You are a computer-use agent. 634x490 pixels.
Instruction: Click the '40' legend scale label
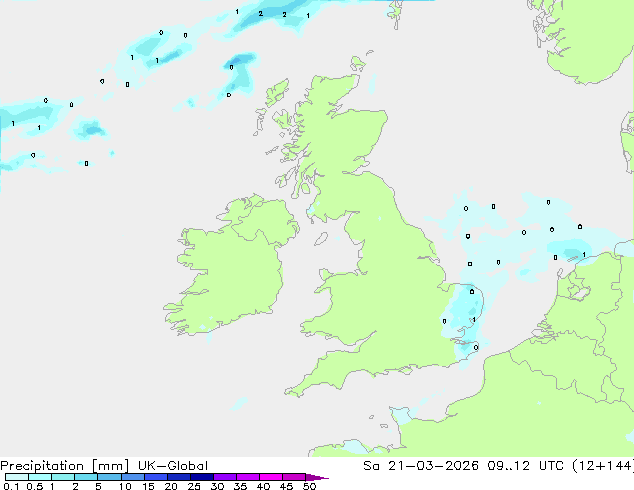coord(263,486)
